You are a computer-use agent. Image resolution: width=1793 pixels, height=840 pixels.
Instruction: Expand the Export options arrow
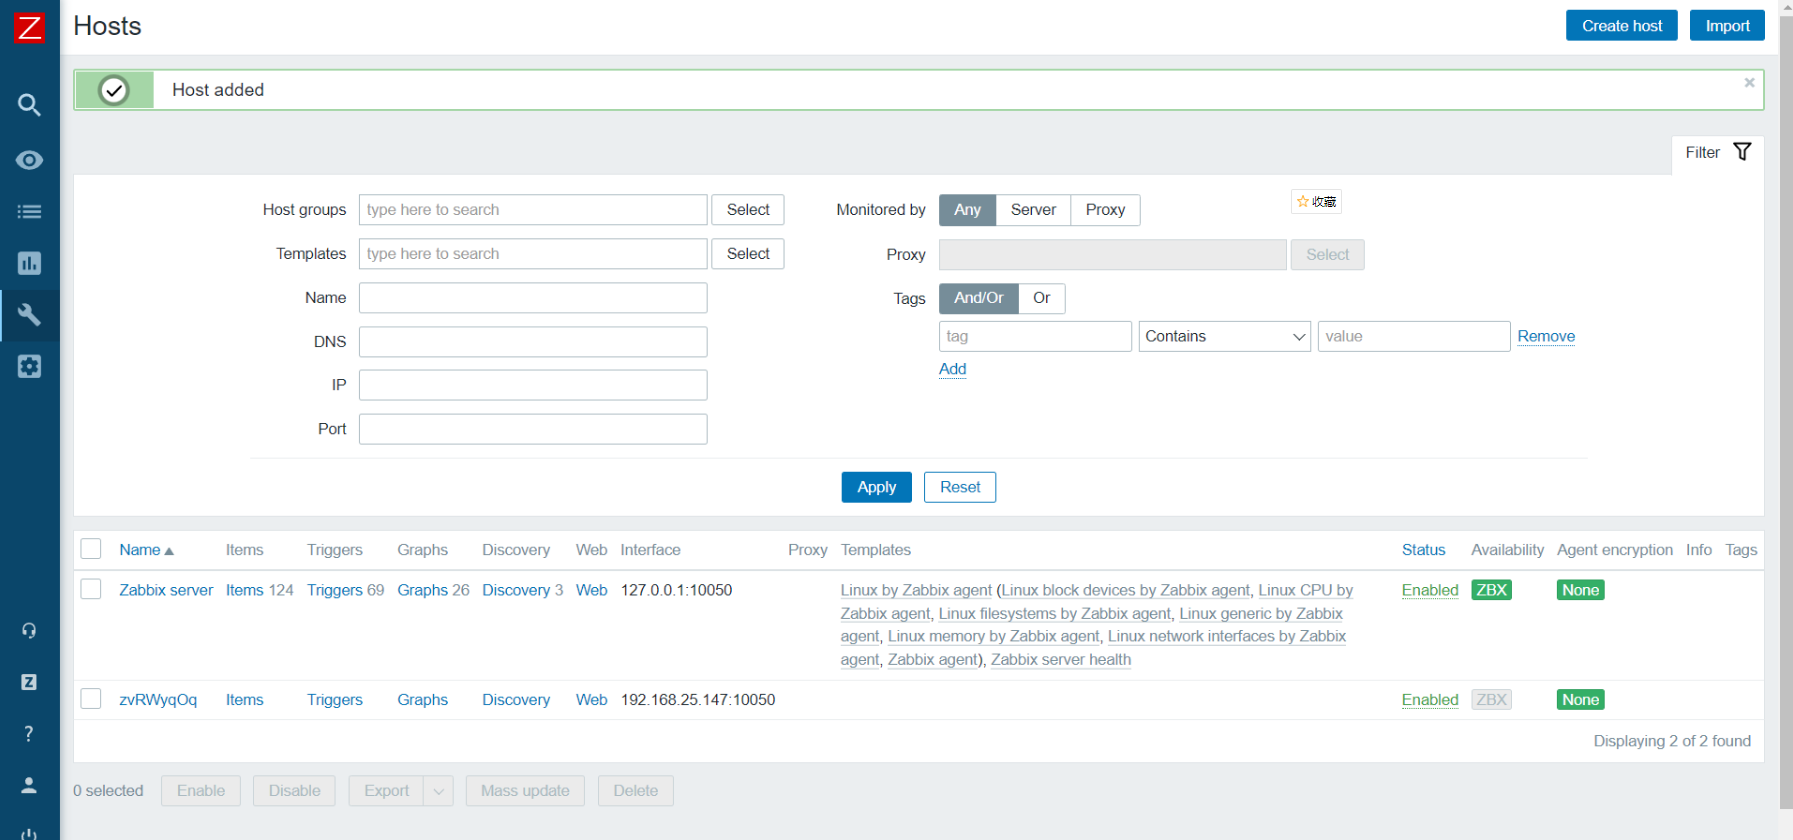click(438, 791)
